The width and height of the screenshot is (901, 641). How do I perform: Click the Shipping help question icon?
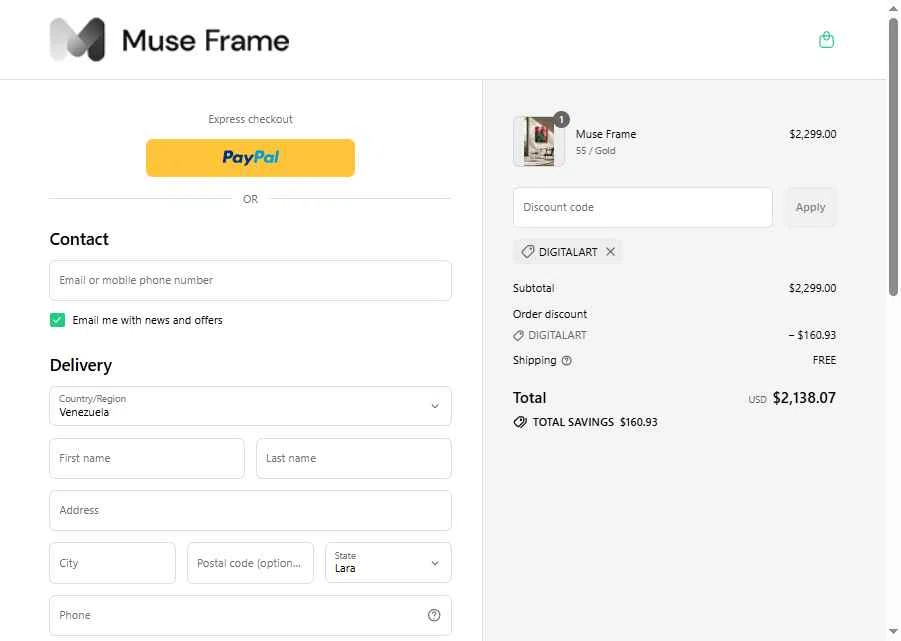pos(567,361)
